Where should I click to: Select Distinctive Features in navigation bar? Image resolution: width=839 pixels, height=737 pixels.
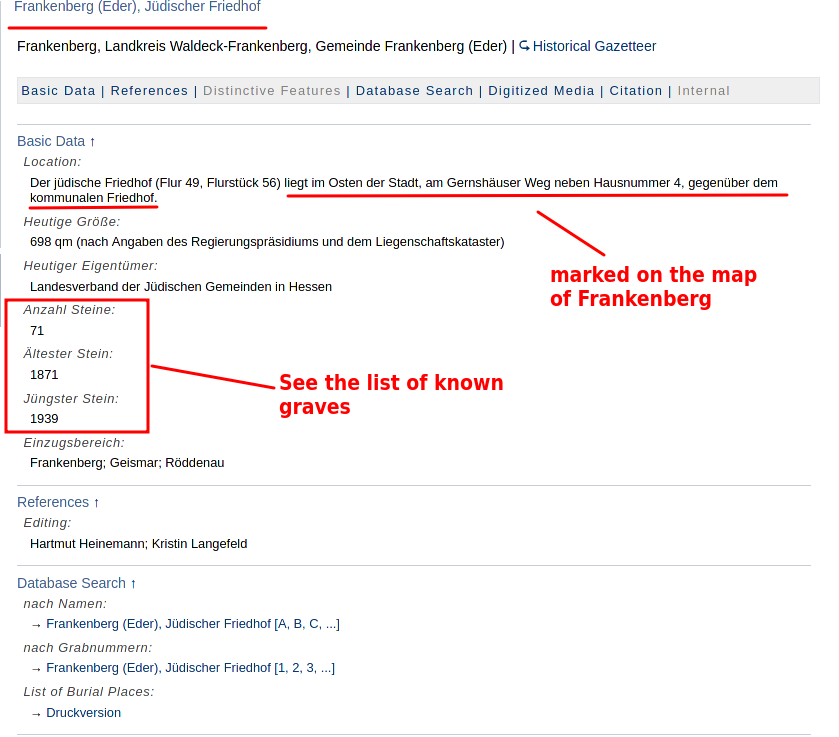click(272, 91)
